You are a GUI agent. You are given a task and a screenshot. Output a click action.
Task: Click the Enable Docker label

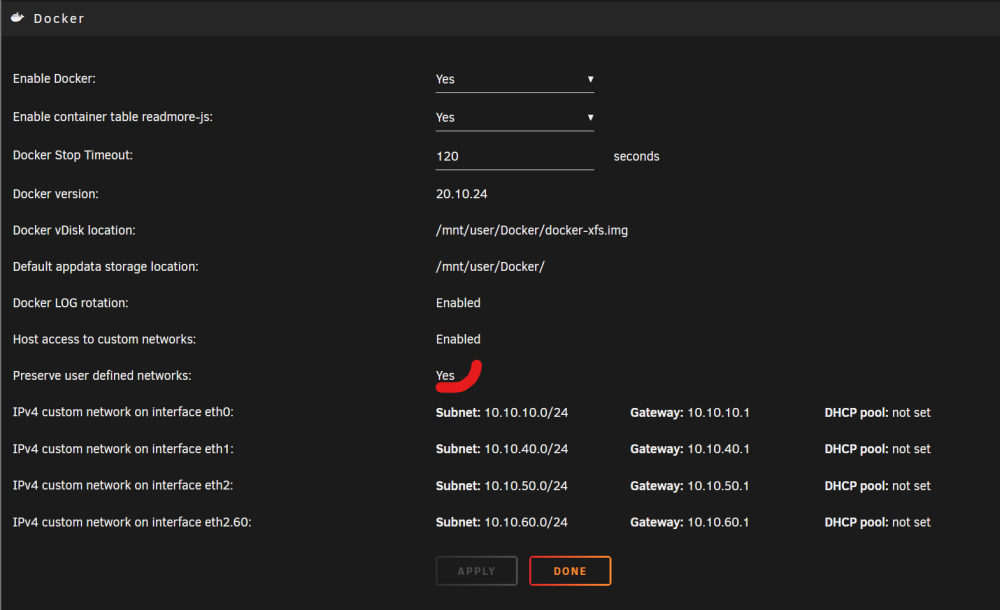tap(54, 78)
